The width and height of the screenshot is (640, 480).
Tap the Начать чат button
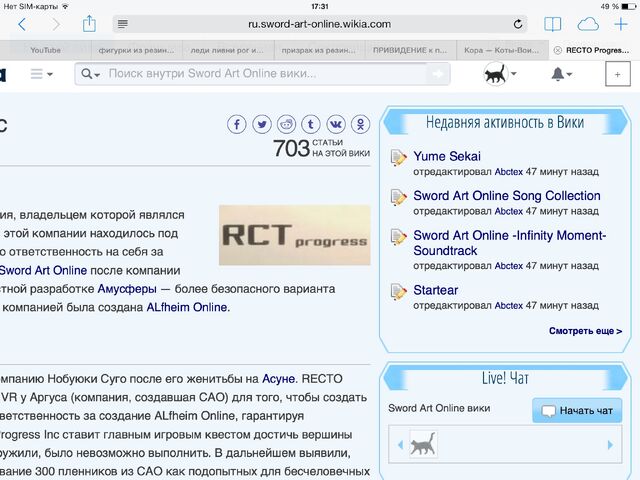click(577, 411)
